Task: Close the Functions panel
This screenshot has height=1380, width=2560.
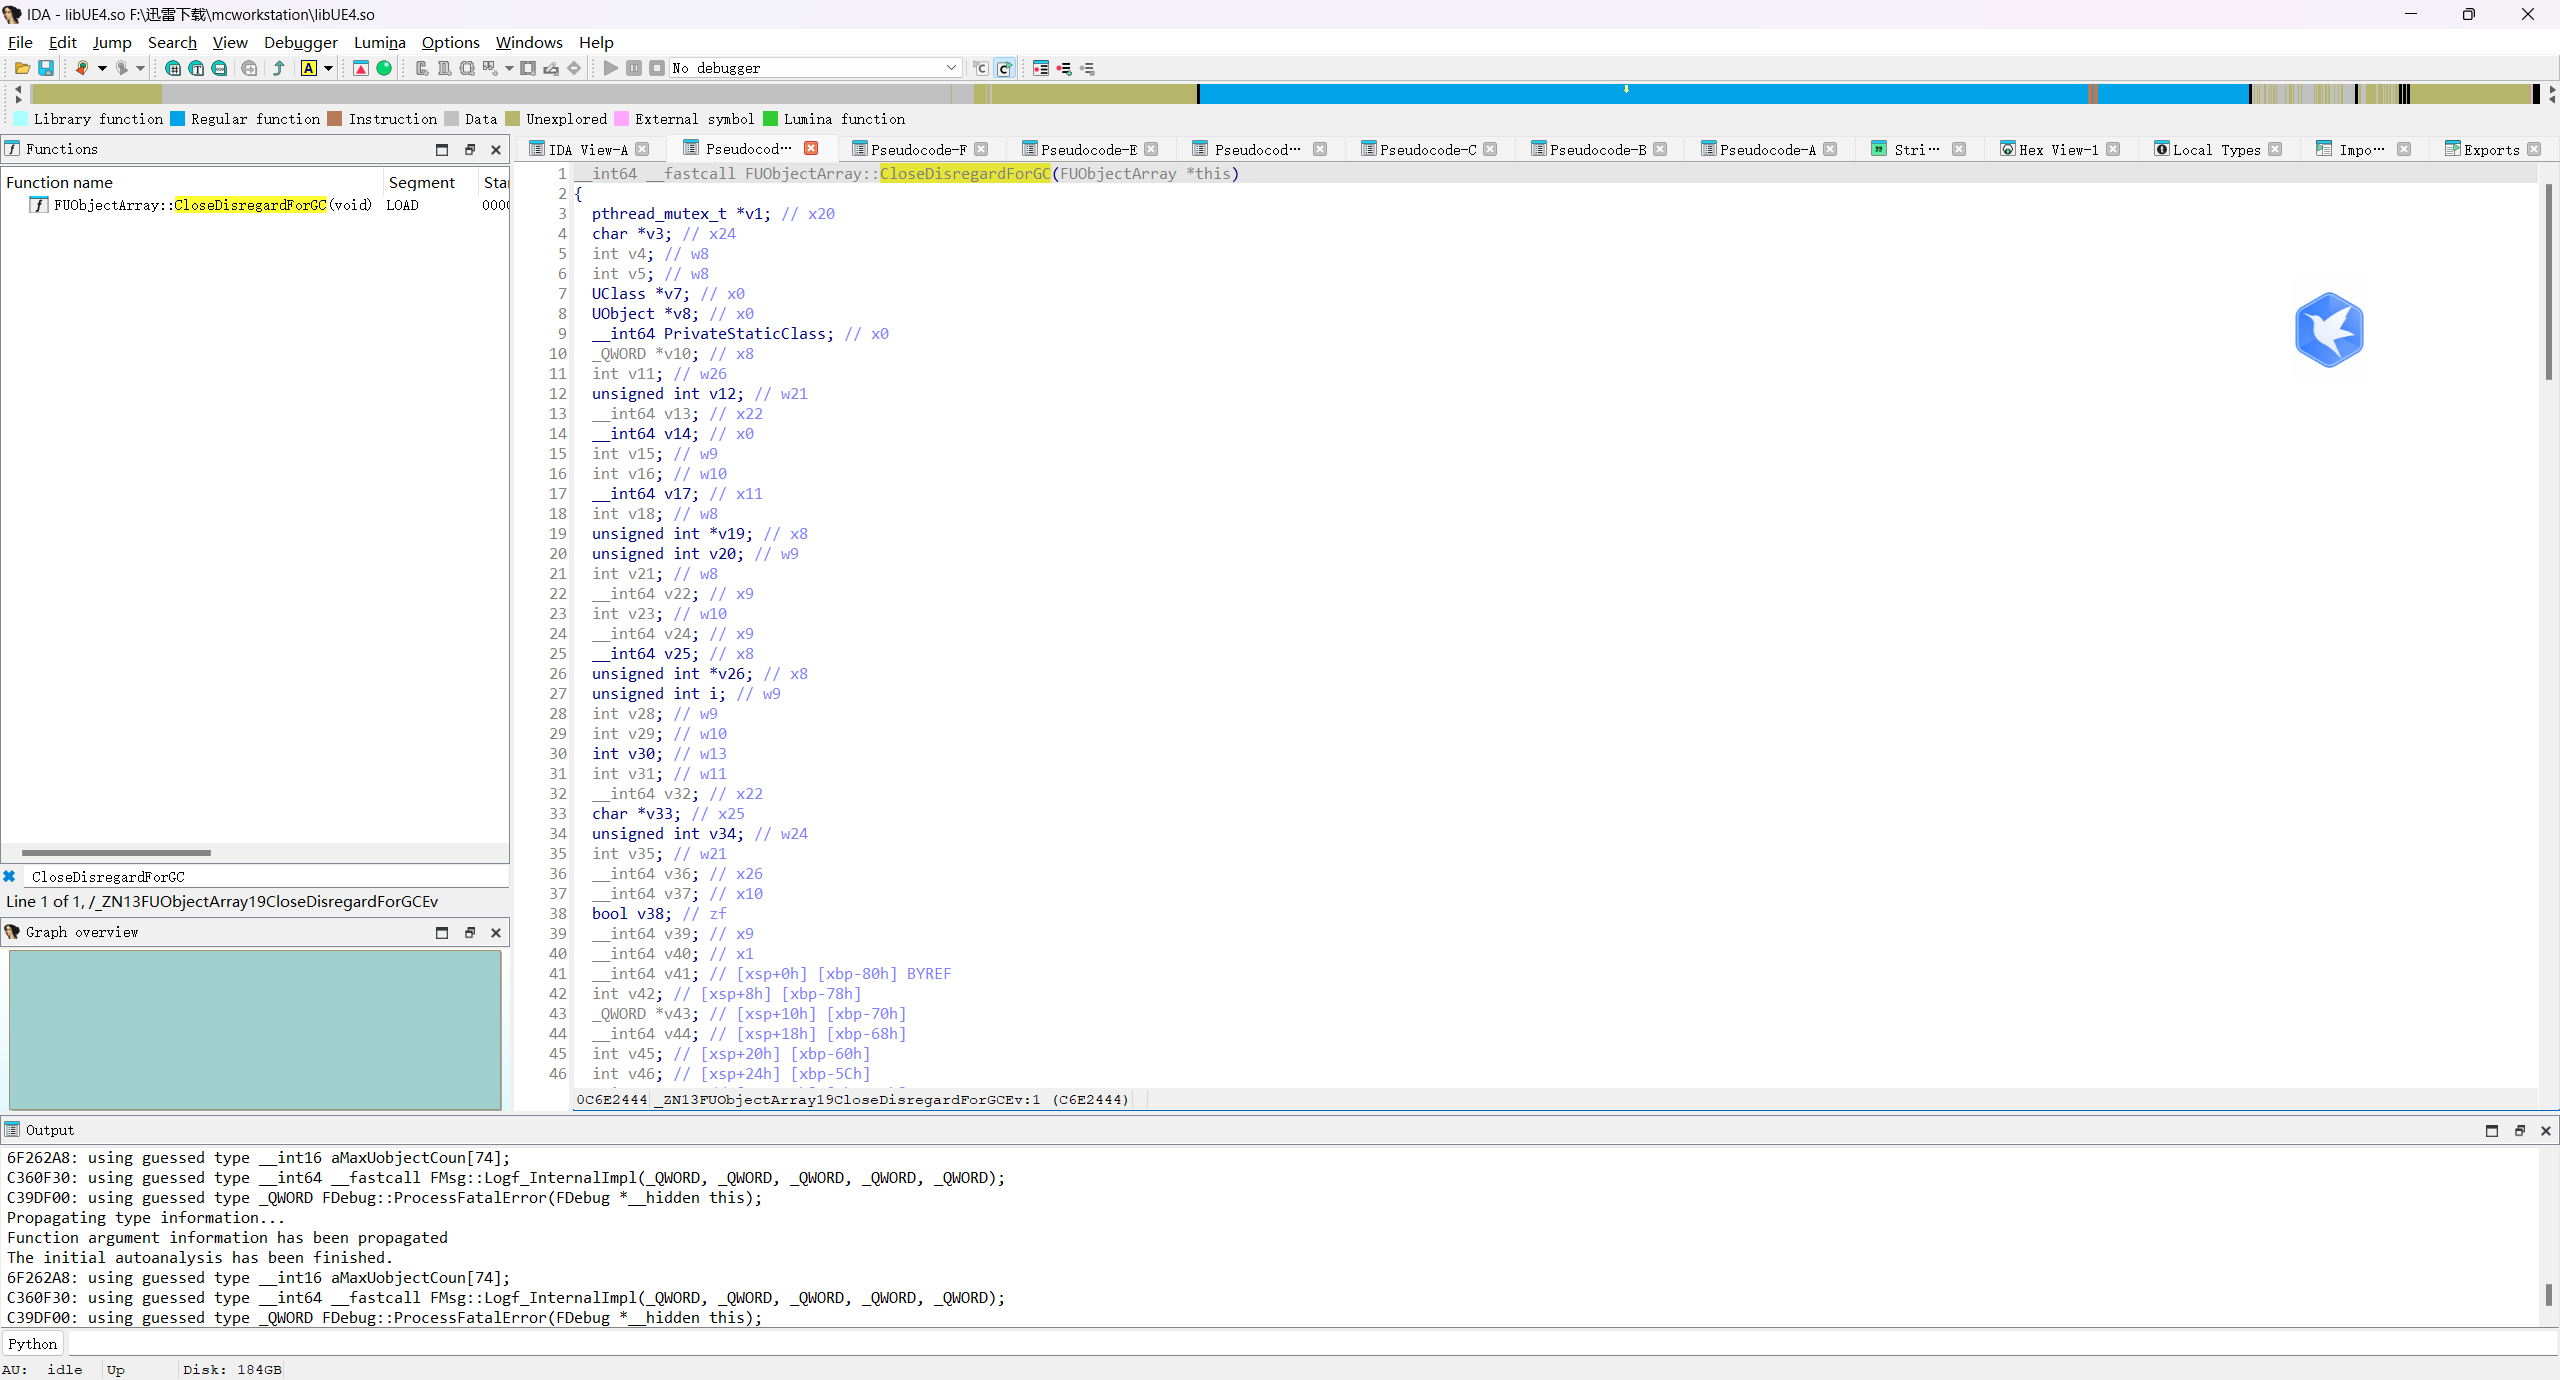Action: coord(496,149)
